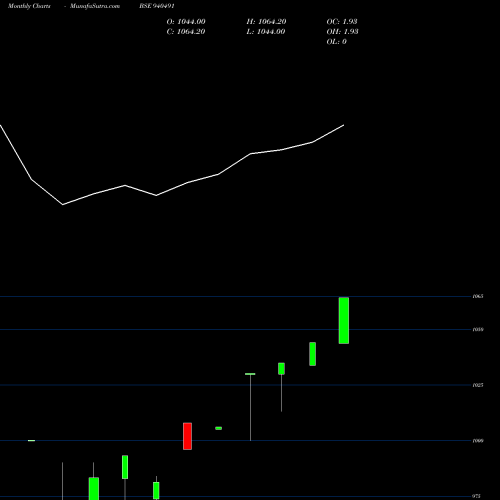The height and width of the screenshot is (500, 500).
Task: Click the tallest green candlestick reaching 1065
Action: click(x=344, y=320)
